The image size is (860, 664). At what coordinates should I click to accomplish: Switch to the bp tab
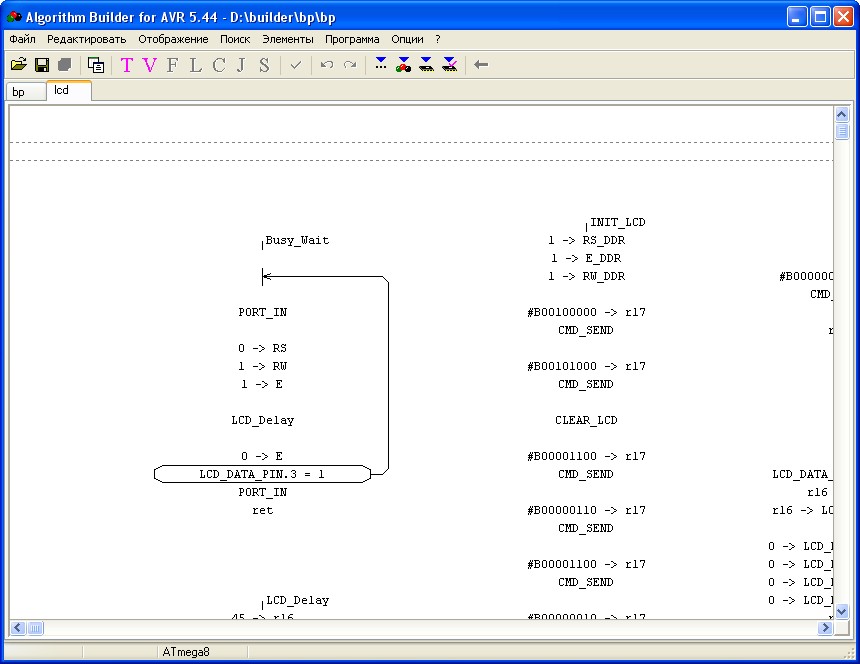[x=26, y=92]
